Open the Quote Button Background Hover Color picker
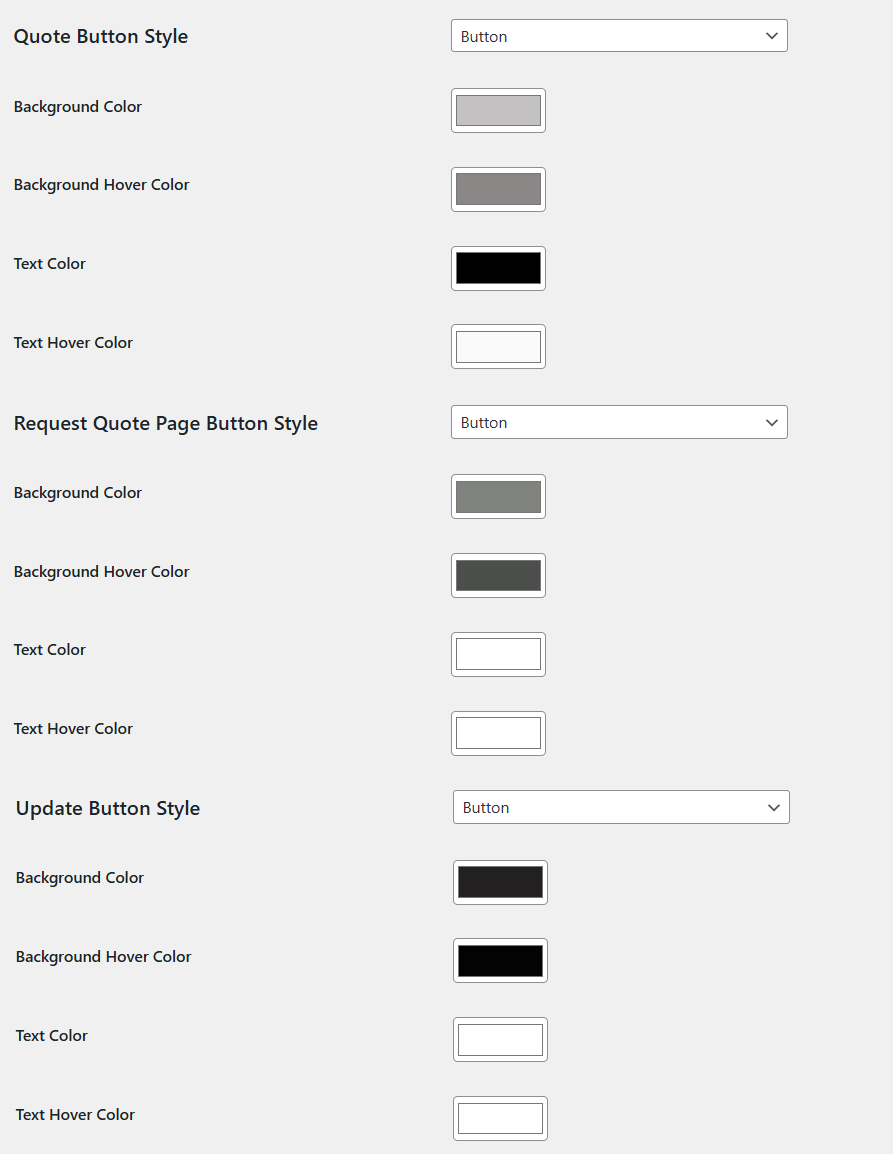This screenshot has height=1154, width=893. coord(498,189)
